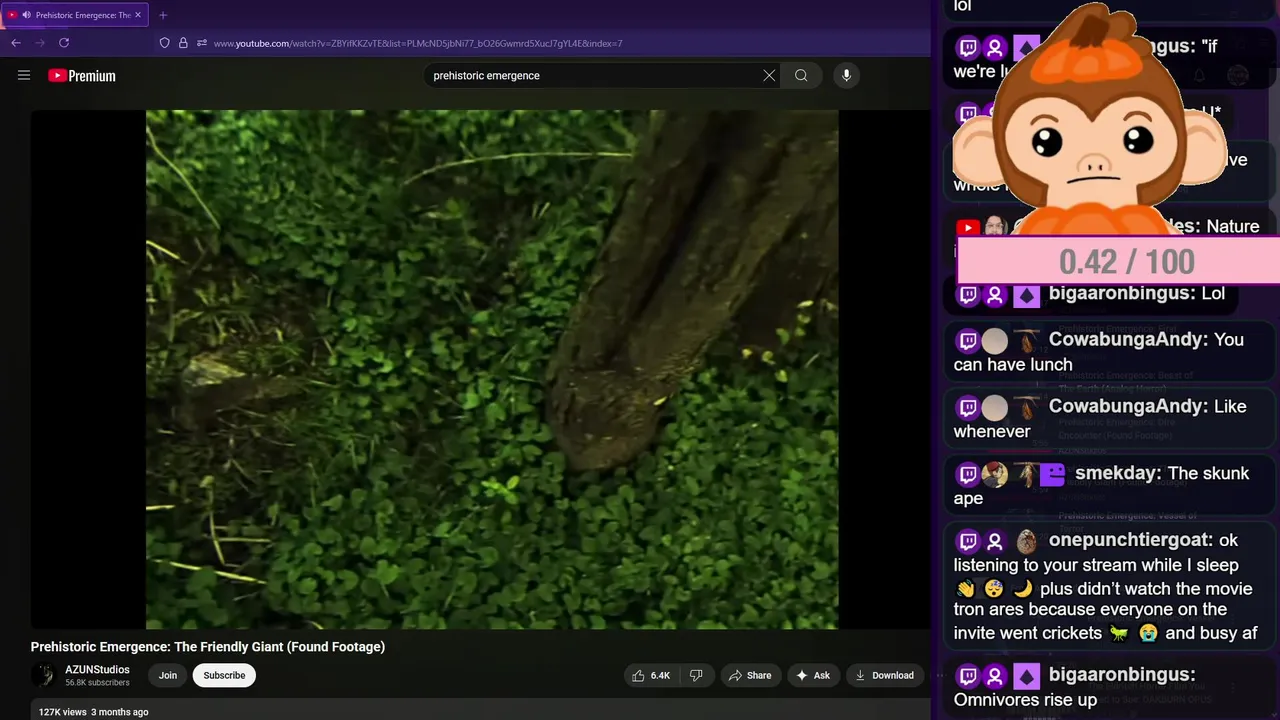Screen dimensions: 1280x720
Task: Select the Prehistoric Emergence browser tab
Action: (75, 15)
